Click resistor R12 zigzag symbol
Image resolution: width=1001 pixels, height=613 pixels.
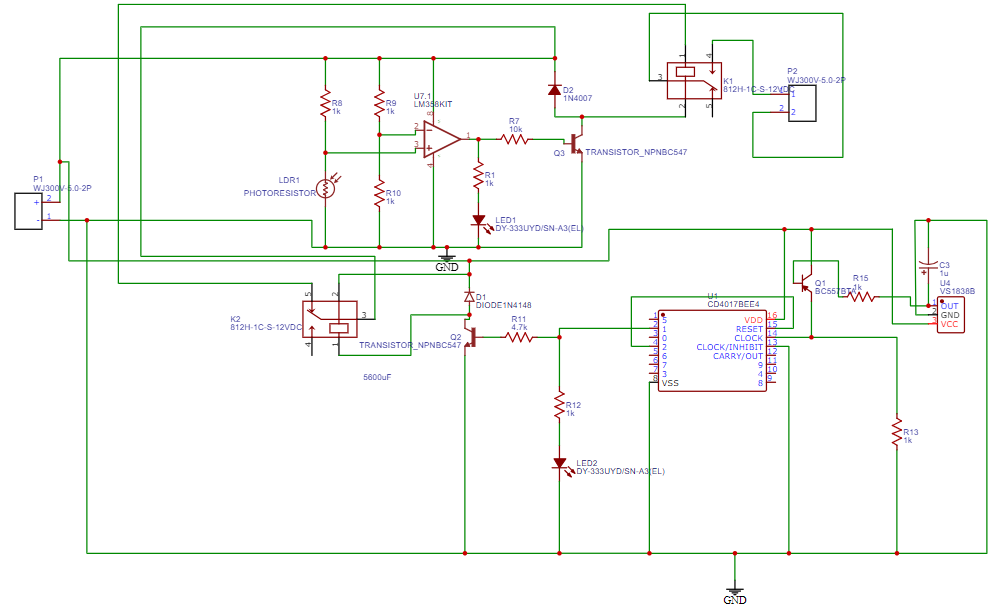coord(560,405)
